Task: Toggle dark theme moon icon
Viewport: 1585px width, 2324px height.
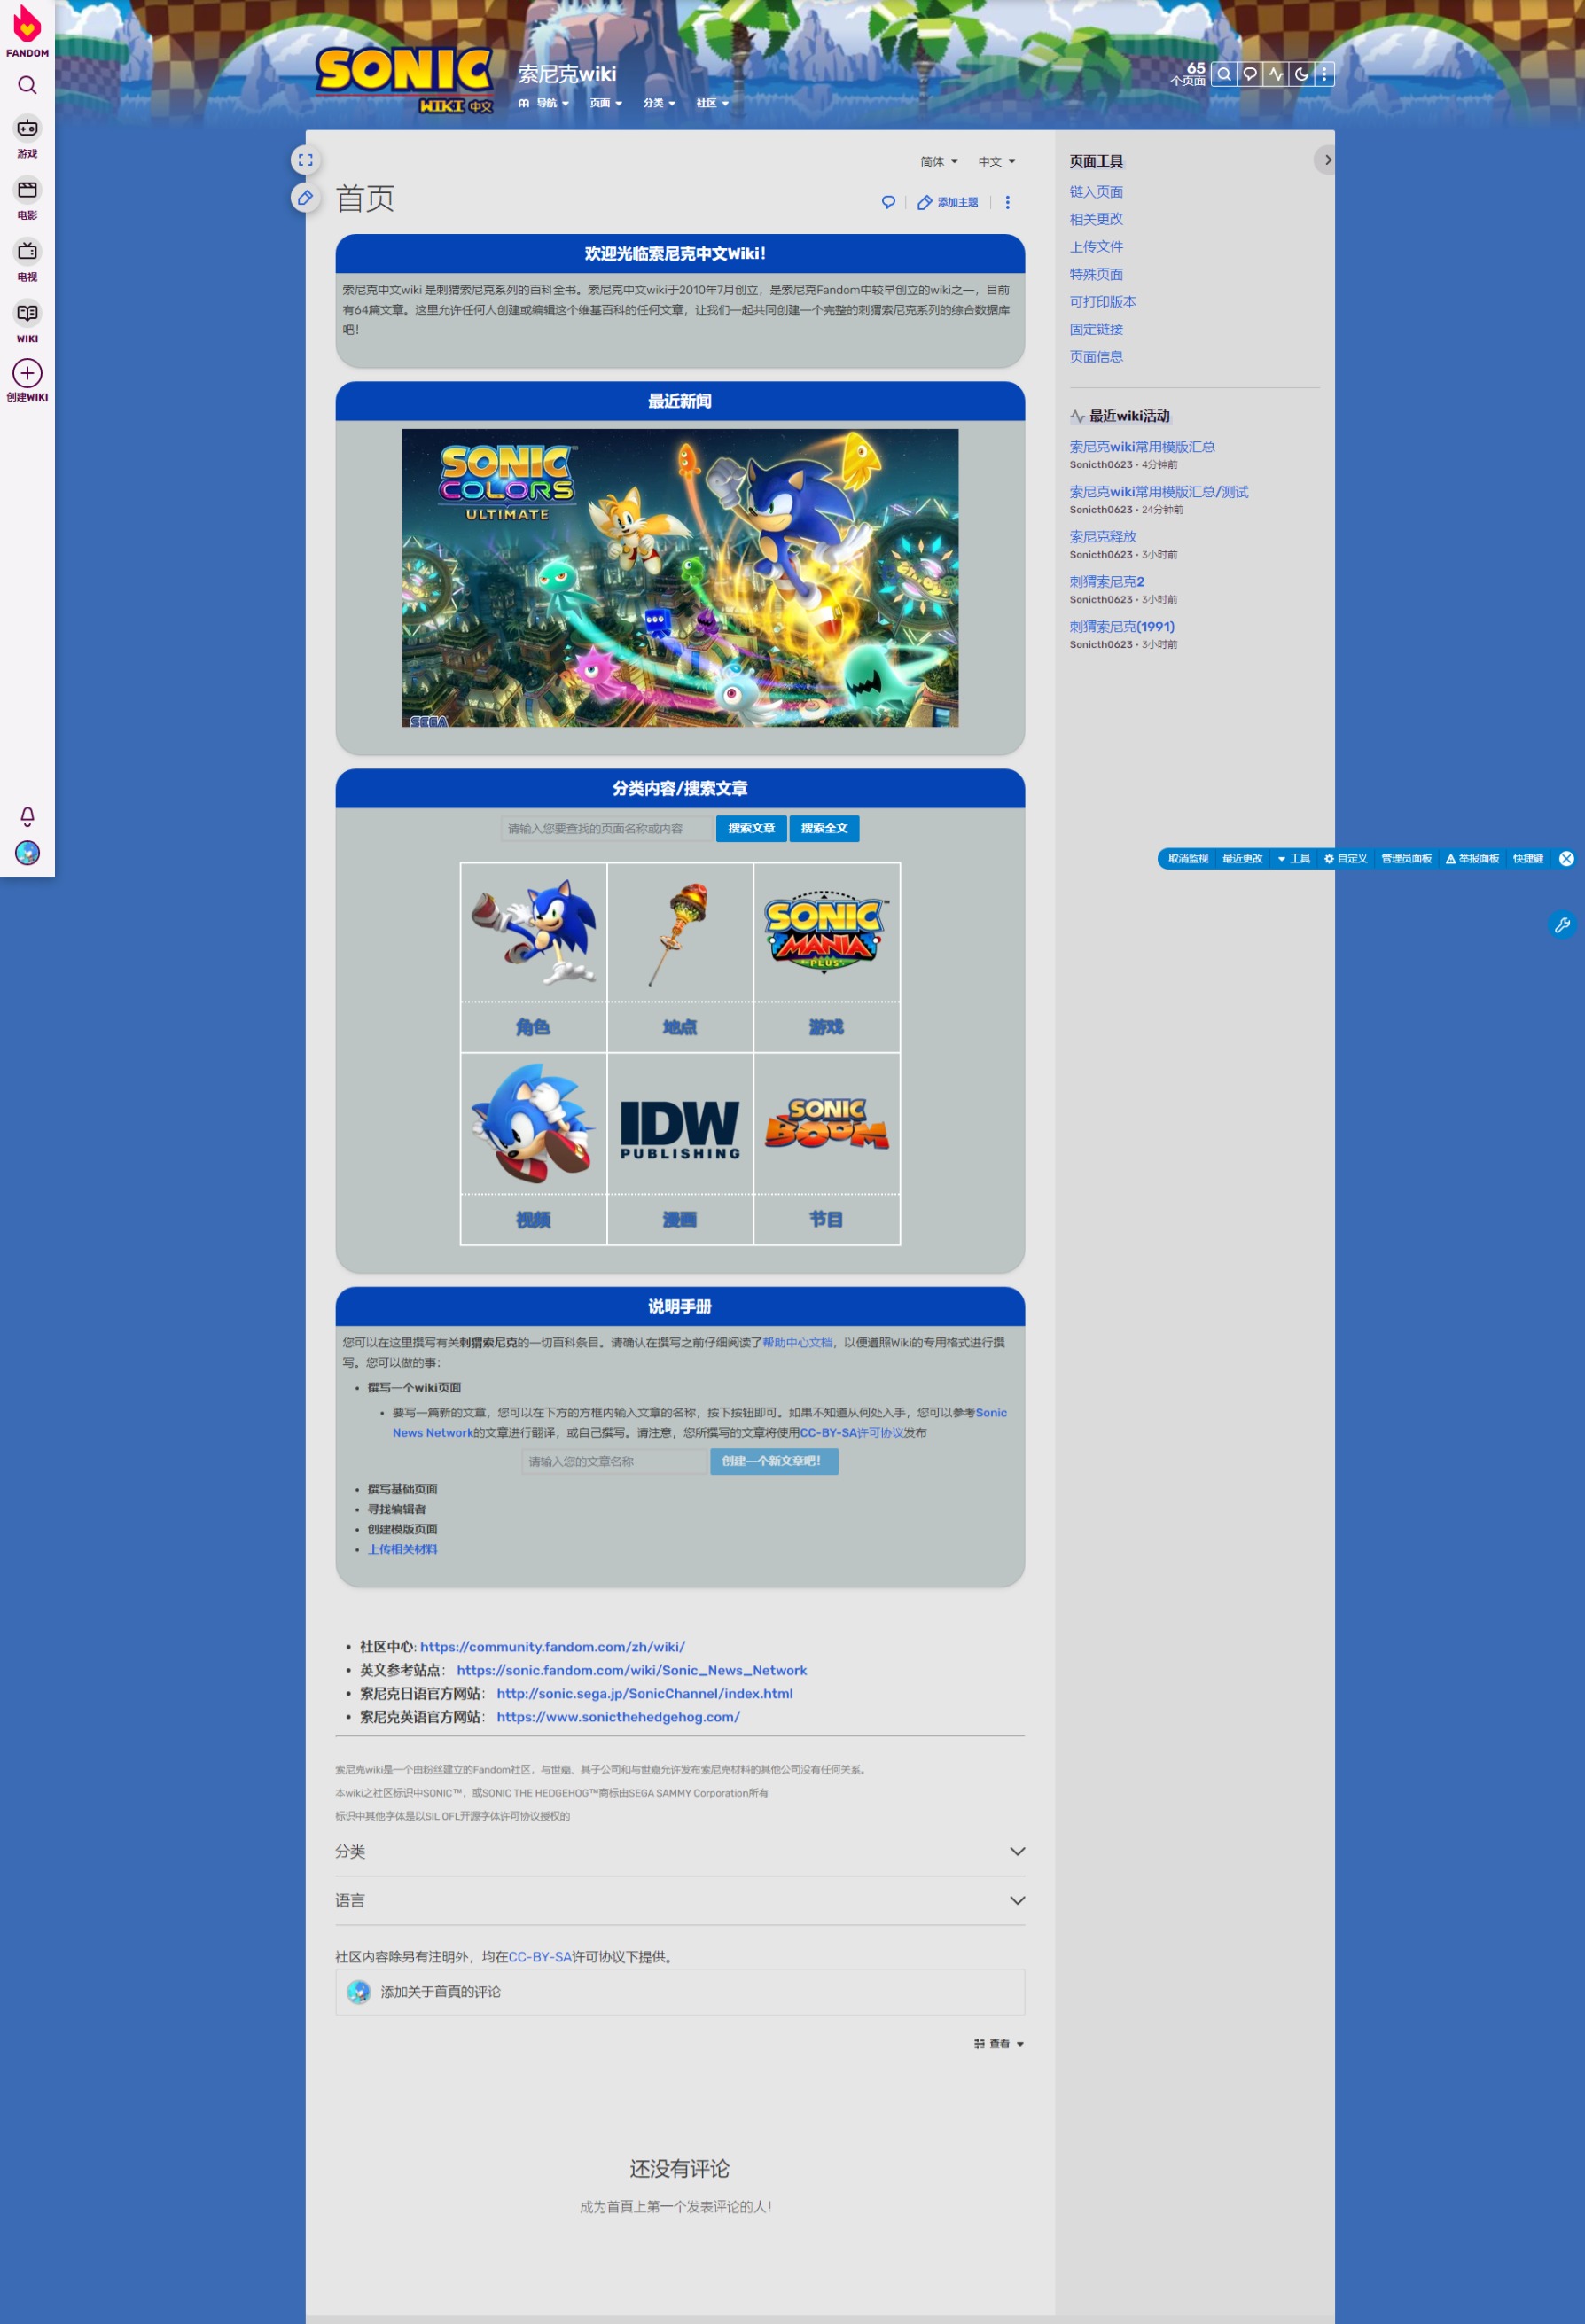Action: click(1301, 74)
